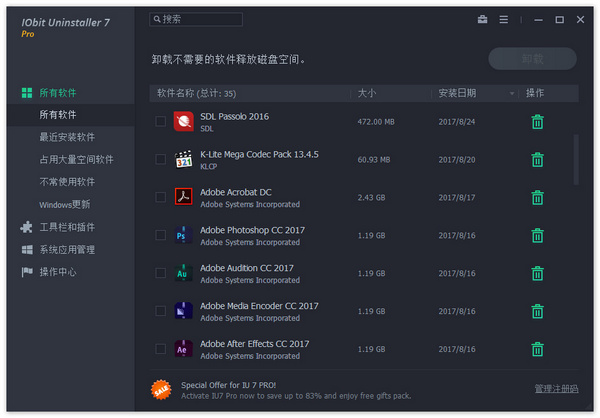Select 不常使用软件 in sidebar
Screen dimensions: 600x418
pos(67,182)
